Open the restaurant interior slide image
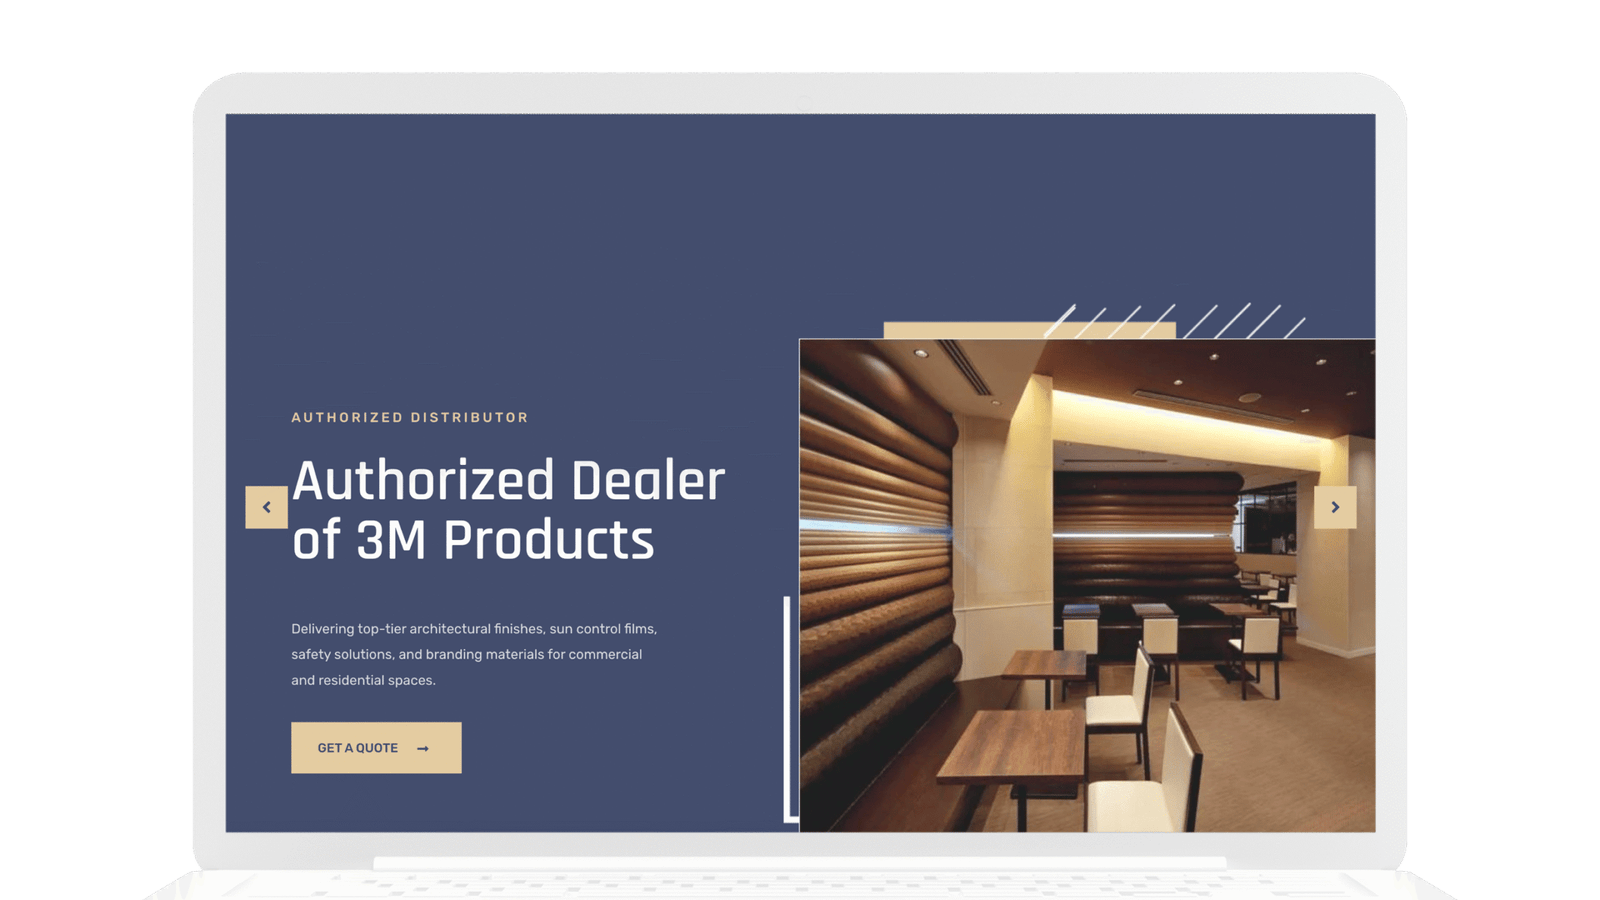 [x=1087, y=585]
